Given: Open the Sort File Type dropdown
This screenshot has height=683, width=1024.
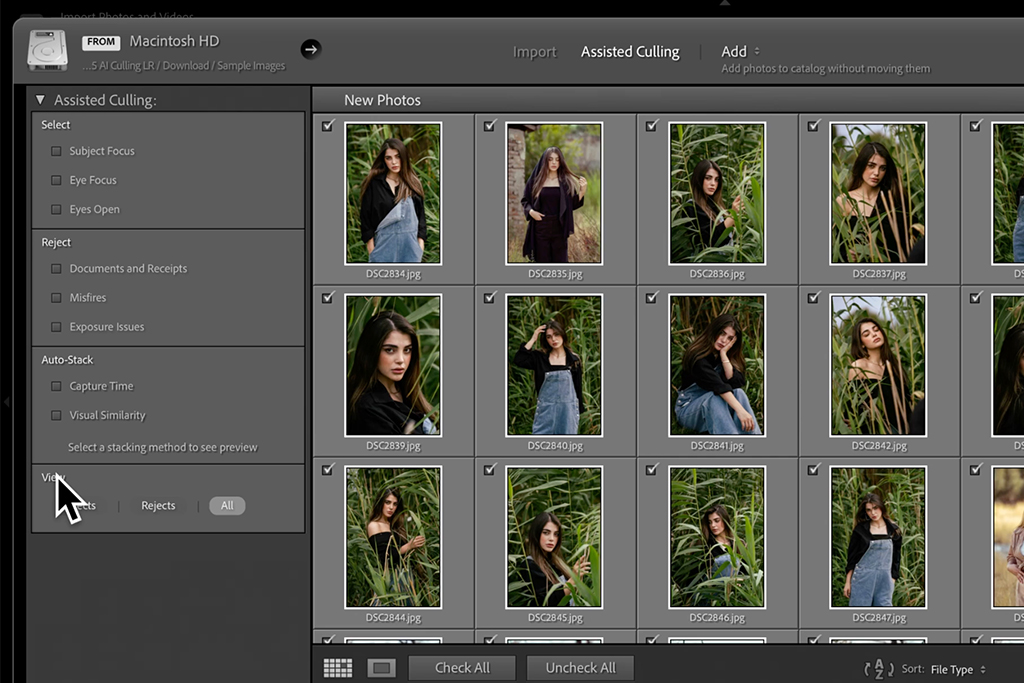Looking at the screenshot, I should click(957, 669).
